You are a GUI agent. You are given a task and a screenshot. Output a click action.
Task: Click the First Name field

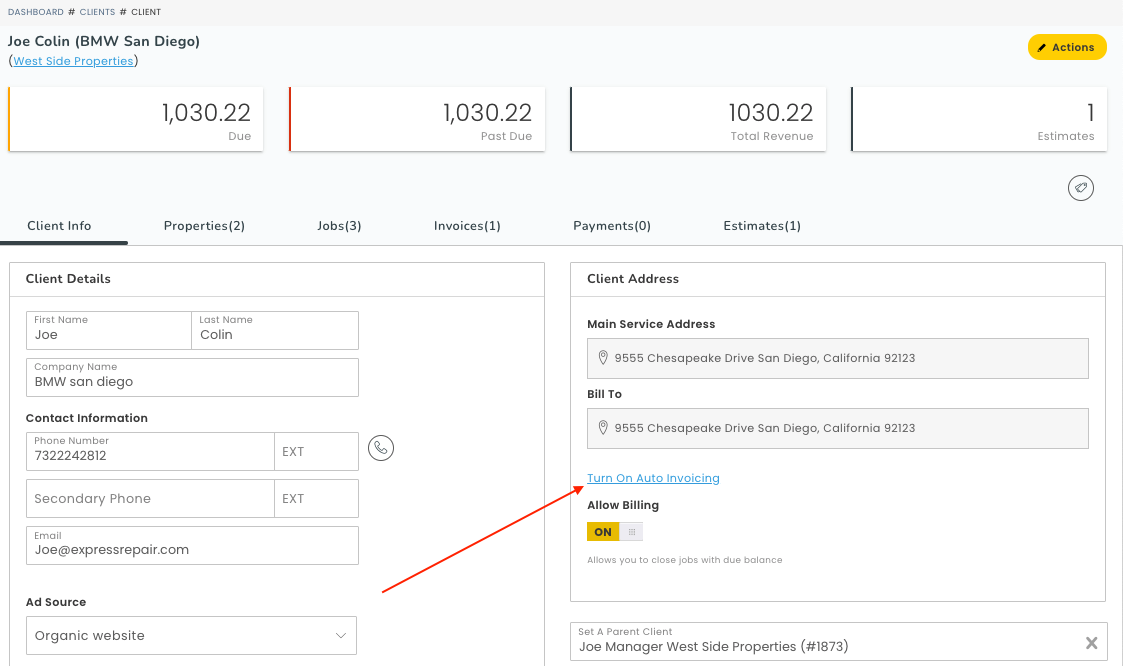[x=108, y=335]
